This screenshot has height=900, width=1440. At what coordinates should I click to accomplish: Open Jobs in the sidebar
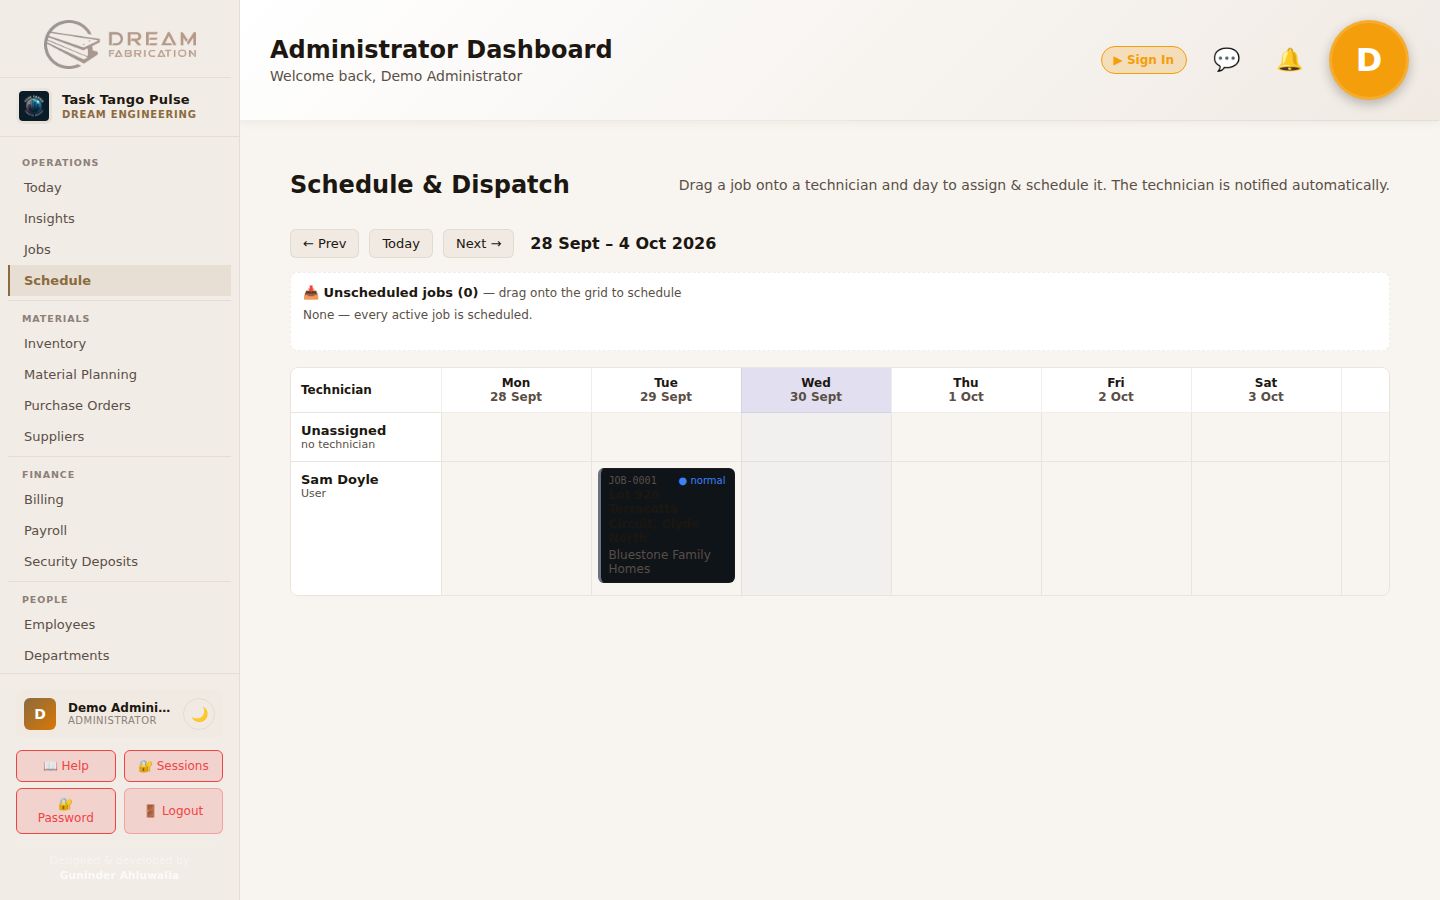click(119, 249)
